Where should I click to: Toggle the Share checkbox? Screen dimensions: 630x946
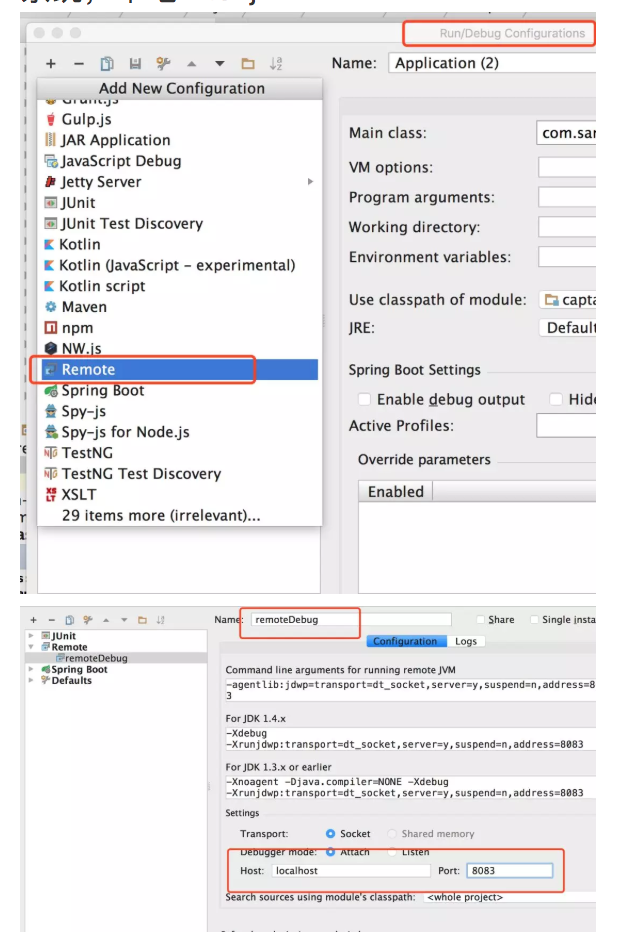point(481,620)
